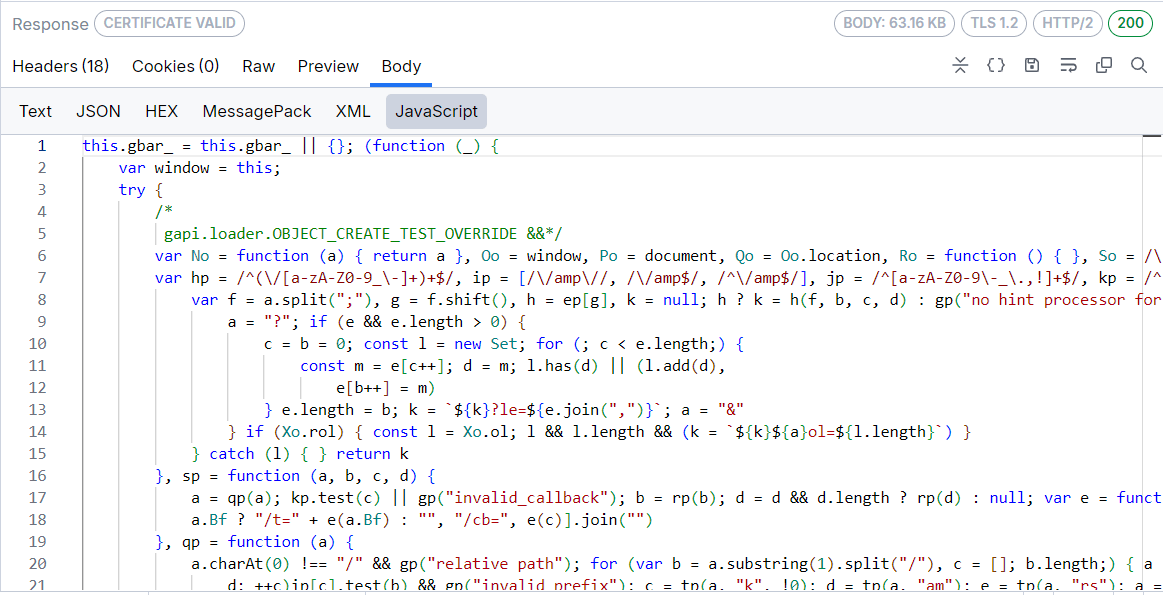This screenshot has height=595, width=1163.
Task: Switch to the Headers (18) tab
Action: pos(60,66)
